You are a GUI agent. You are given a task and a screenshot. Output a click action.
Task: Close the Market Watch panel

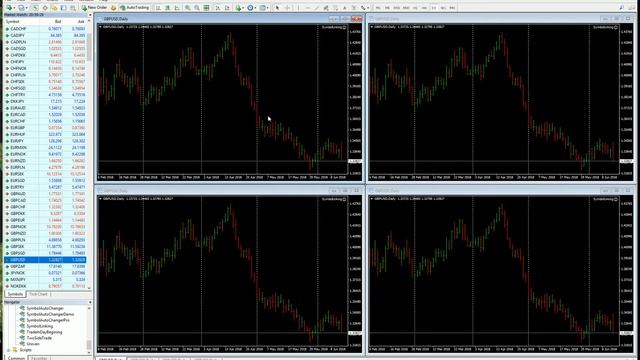coord(90,15)
